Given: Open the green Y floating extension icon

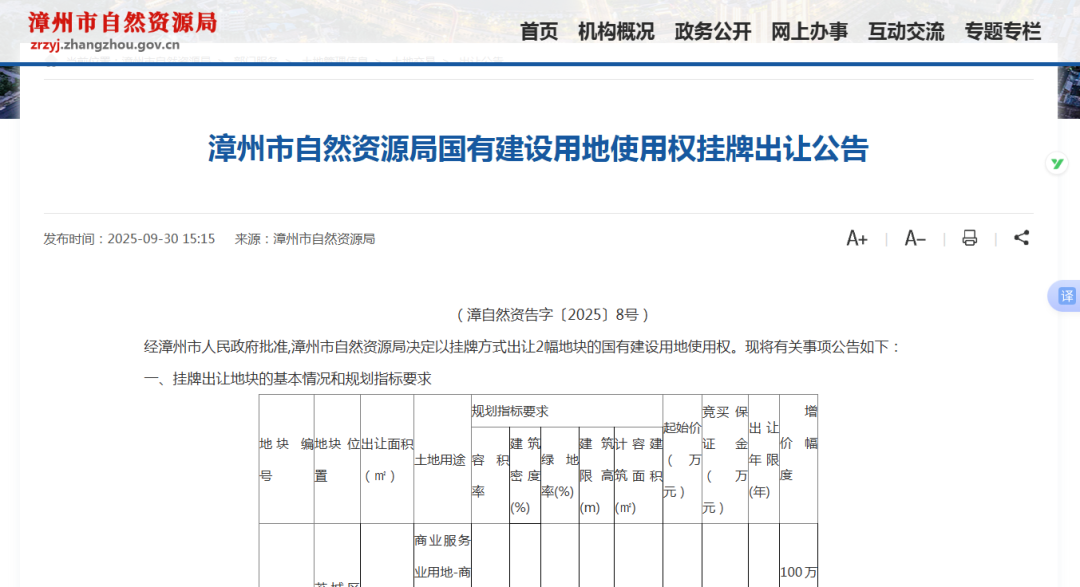Looking at the screenshot, I should 1057,164.
